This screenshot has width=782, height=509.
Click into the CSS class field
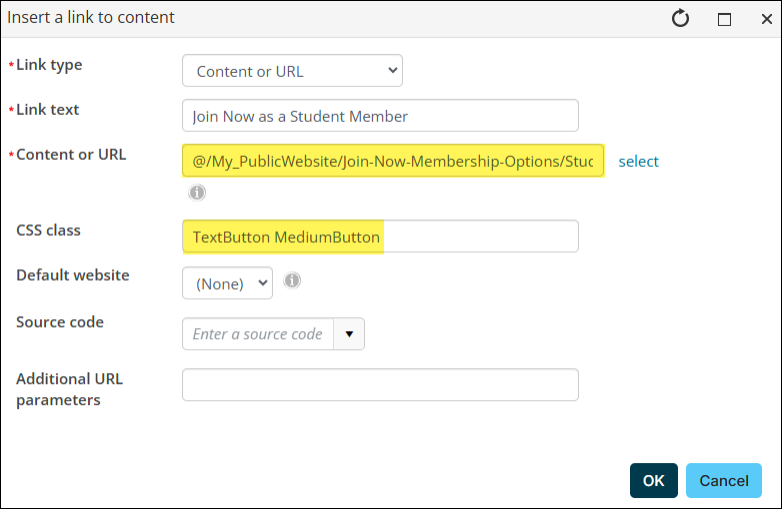[380, 237]
